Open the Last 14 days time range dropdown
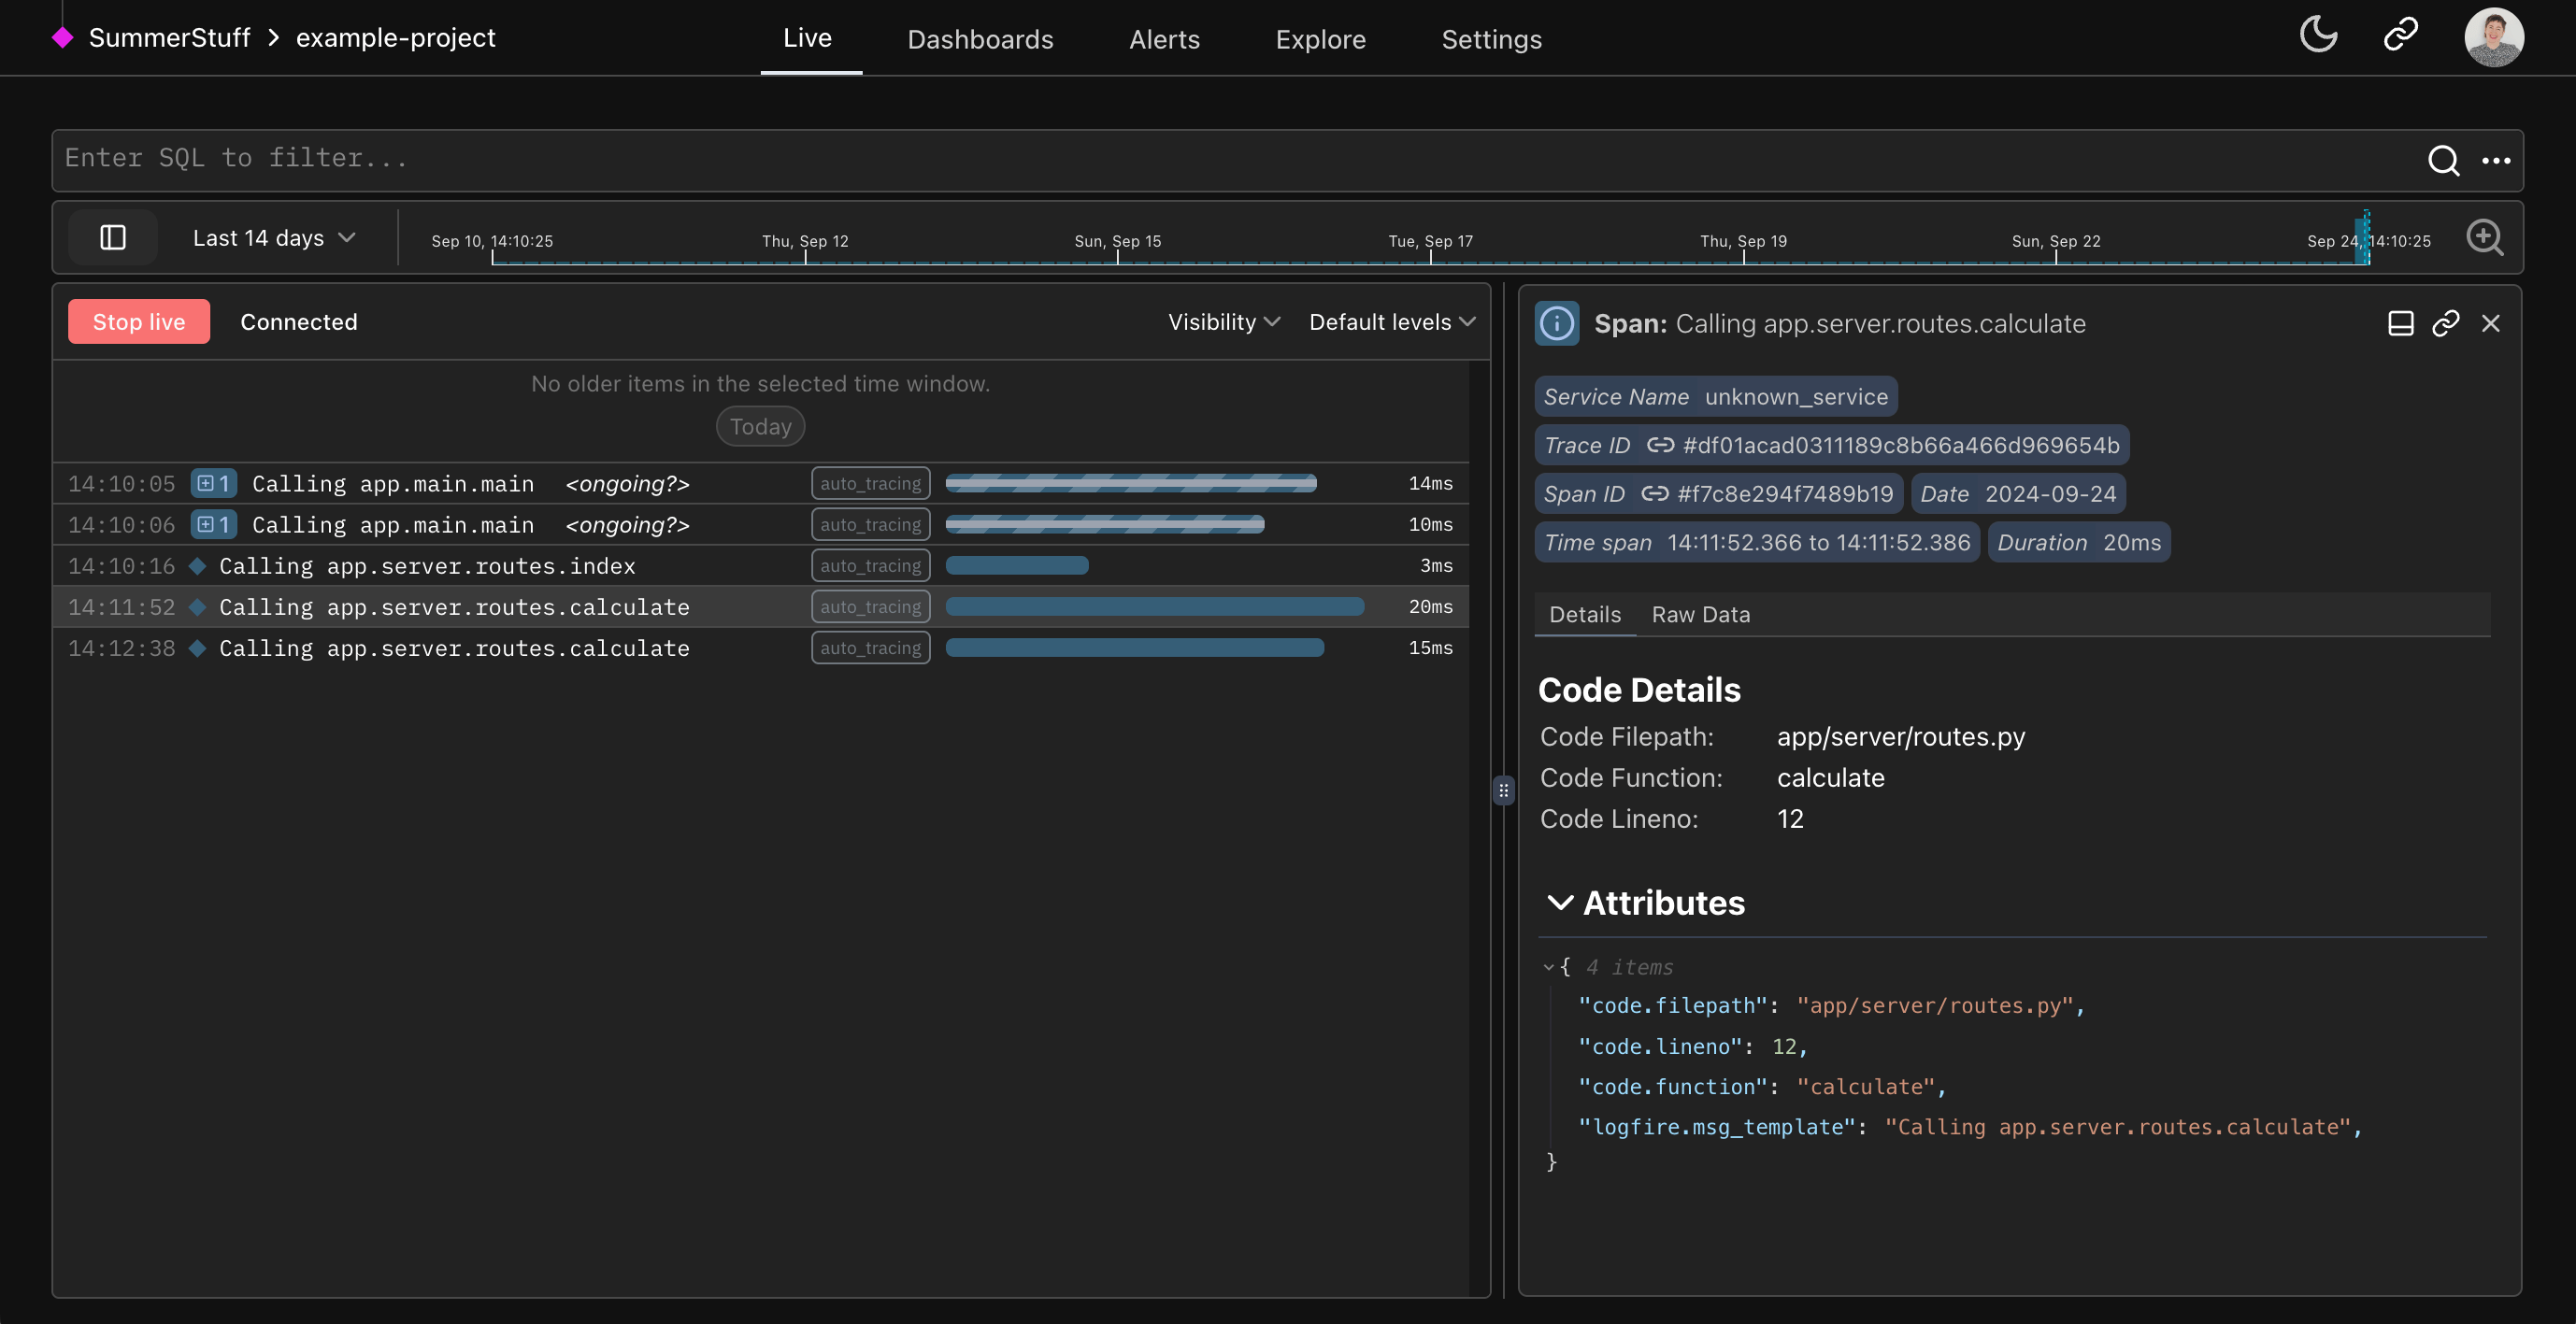The image size is (2576, 1324). pos(272,237)
